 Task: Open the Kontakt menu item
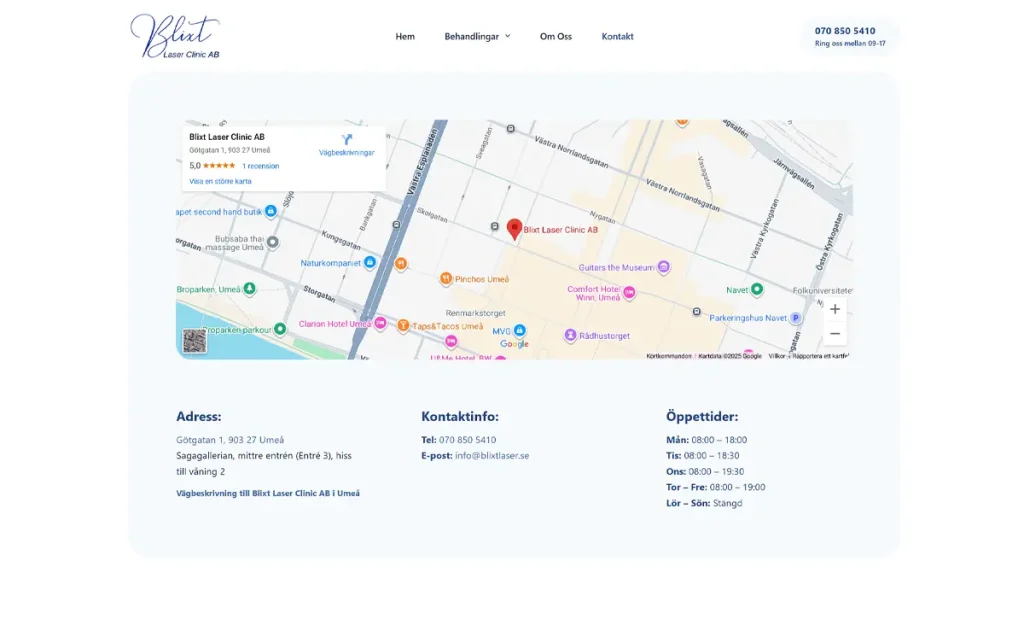coord(617,36)
